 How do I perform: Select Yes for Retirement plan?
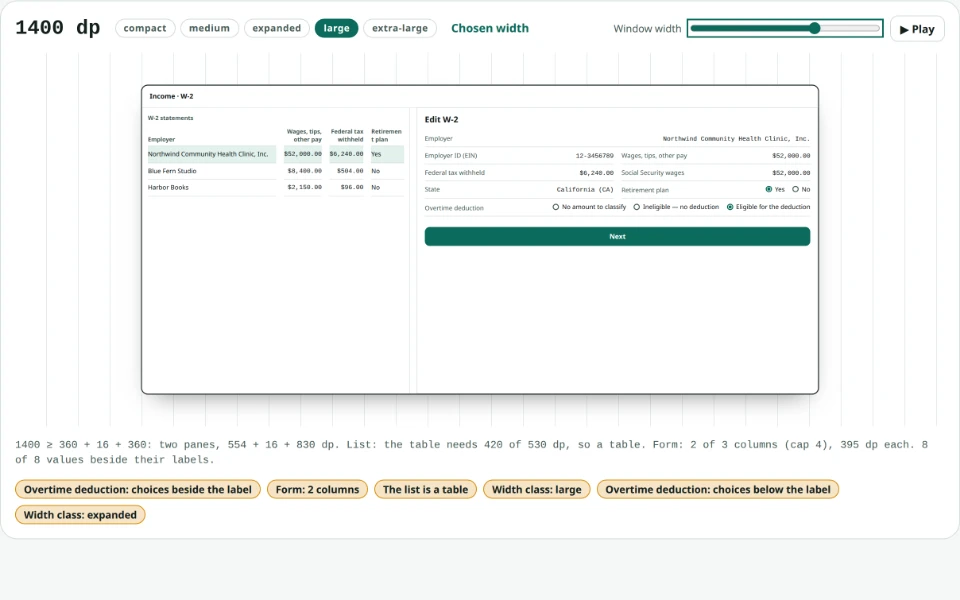click(774, 189)
